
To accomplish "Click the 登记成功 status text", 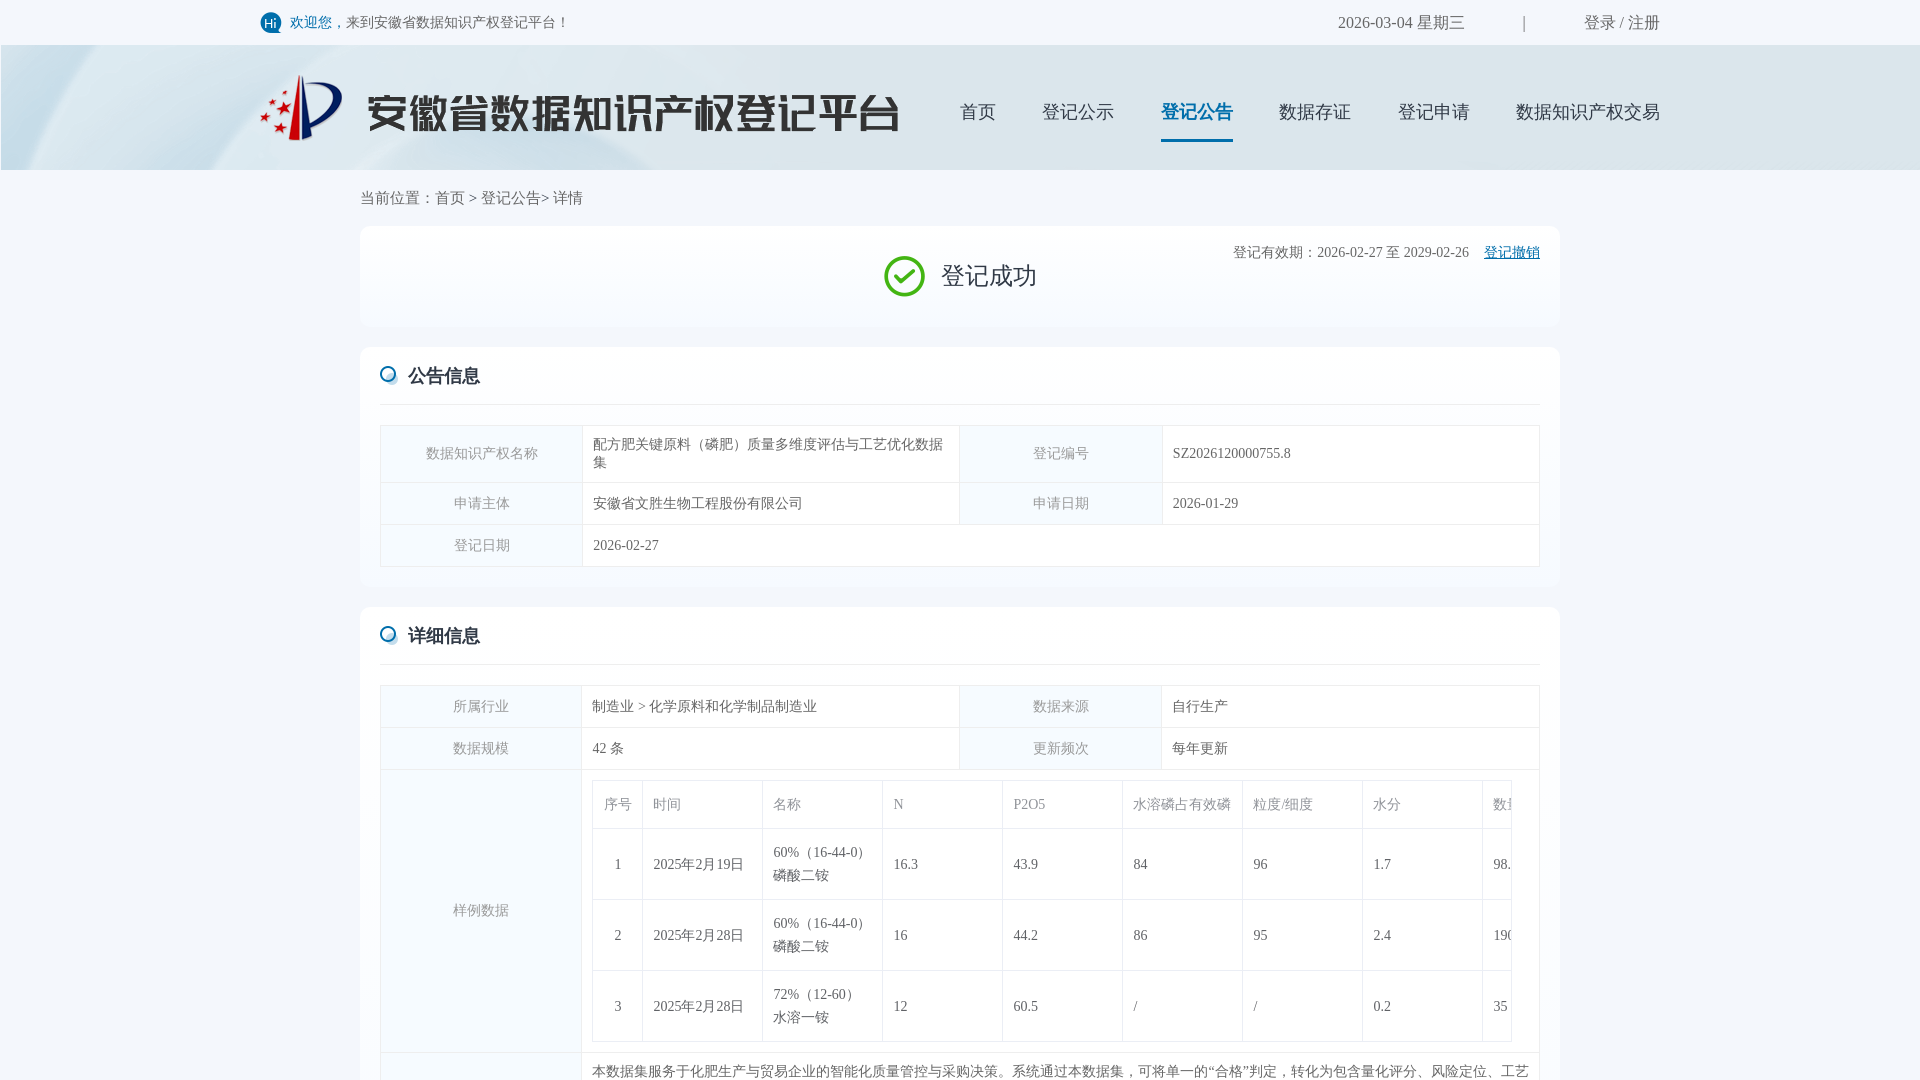I will [x=988, y=276].
